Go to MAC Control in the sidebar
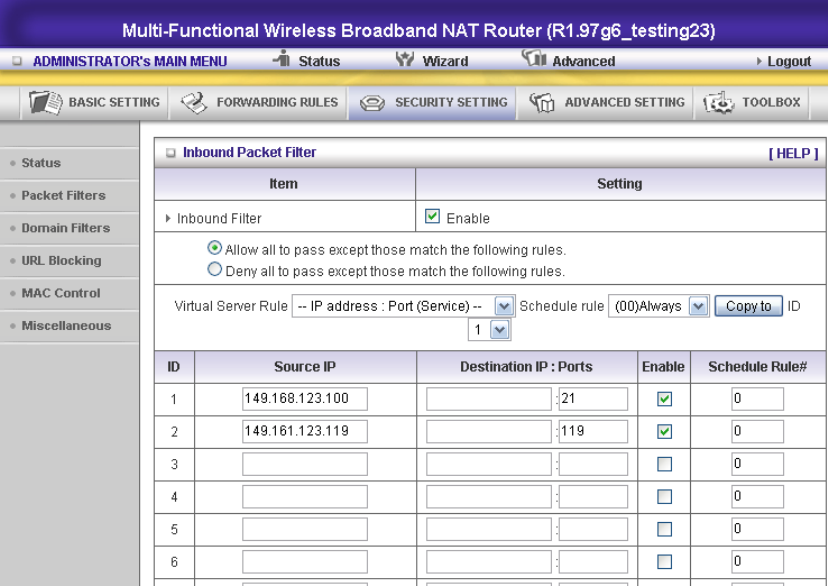 pyautogui.click(x=61, y=293)
